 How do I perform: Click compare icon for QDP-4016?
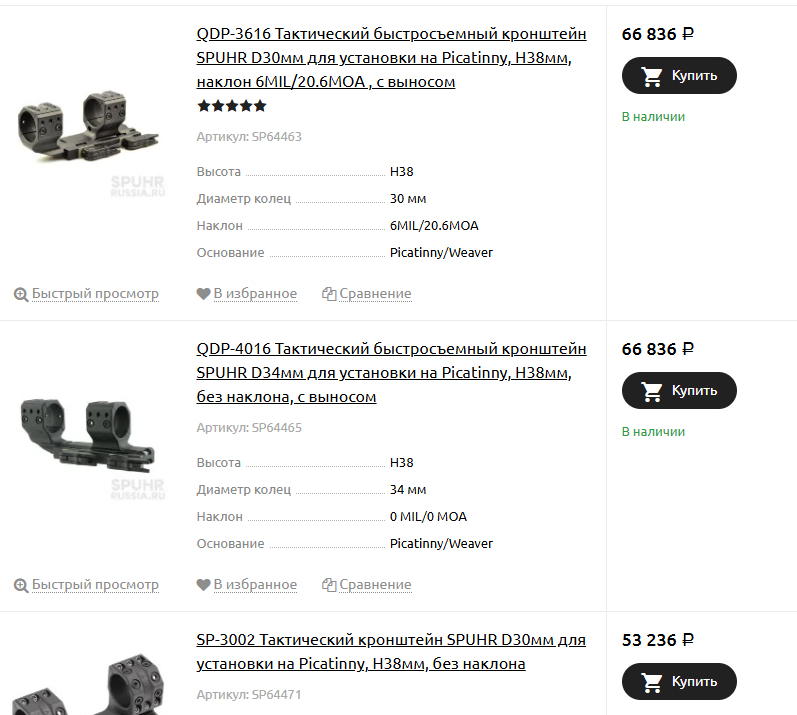(329, 585)
